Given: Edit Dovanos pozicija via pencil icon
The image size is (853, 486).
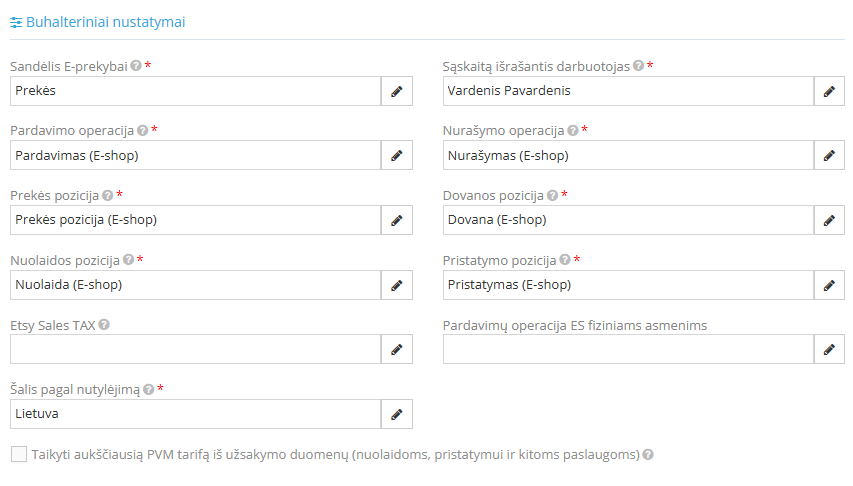Looking at the screenshot, I should [x=829, y=220].
